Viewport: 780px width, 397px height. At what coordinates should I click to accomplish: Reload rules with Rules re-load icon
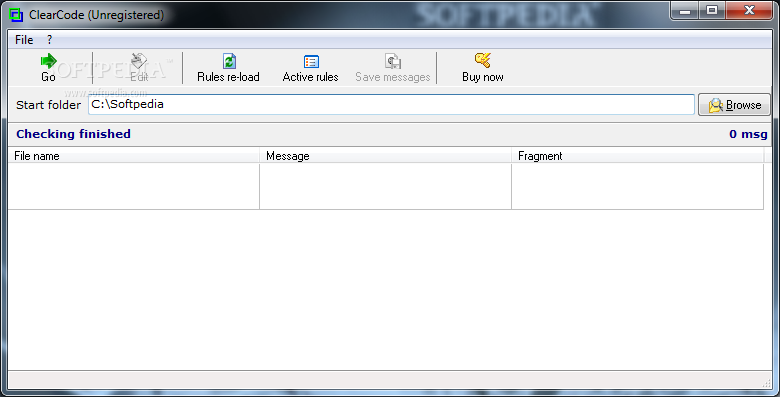click(x=228, y=61)
